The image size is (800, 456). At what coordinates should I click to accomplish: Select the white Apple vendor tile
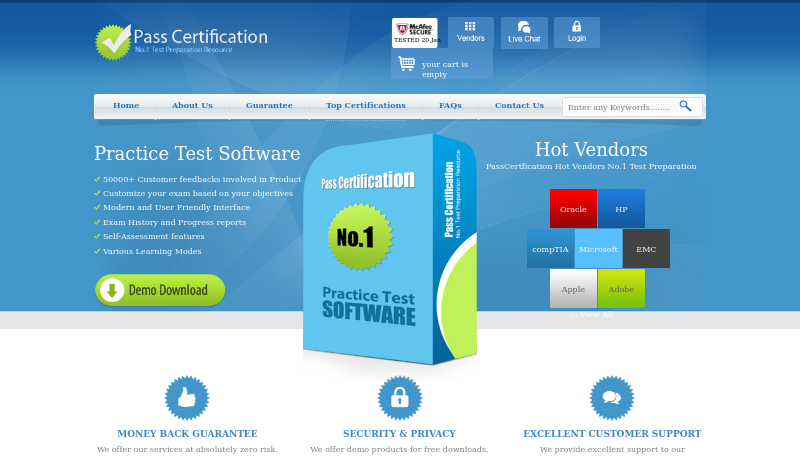tap(573, 289)
